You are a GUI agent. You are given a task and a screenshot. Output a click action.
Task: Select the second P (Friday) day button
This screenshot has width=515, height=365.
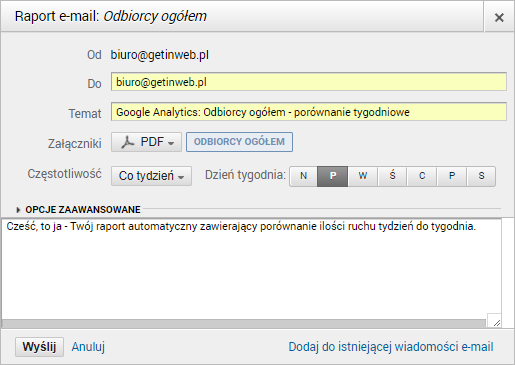(x=452, y=176)
